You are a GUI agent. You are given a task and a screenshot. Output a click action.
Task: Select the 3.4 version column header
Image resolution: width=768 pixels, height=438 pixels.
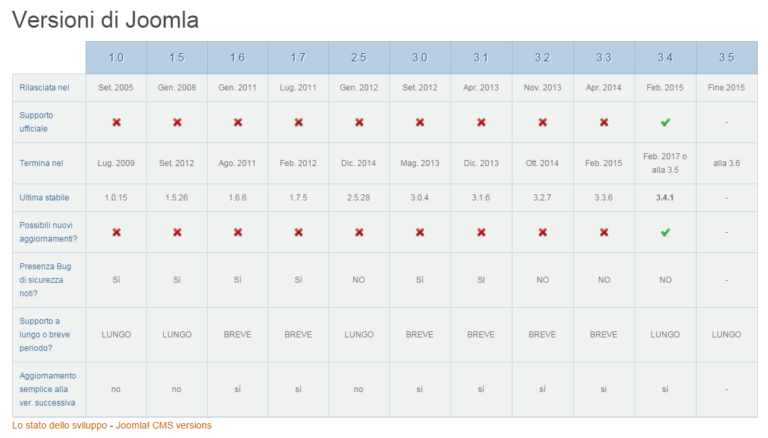coord(665,57)
